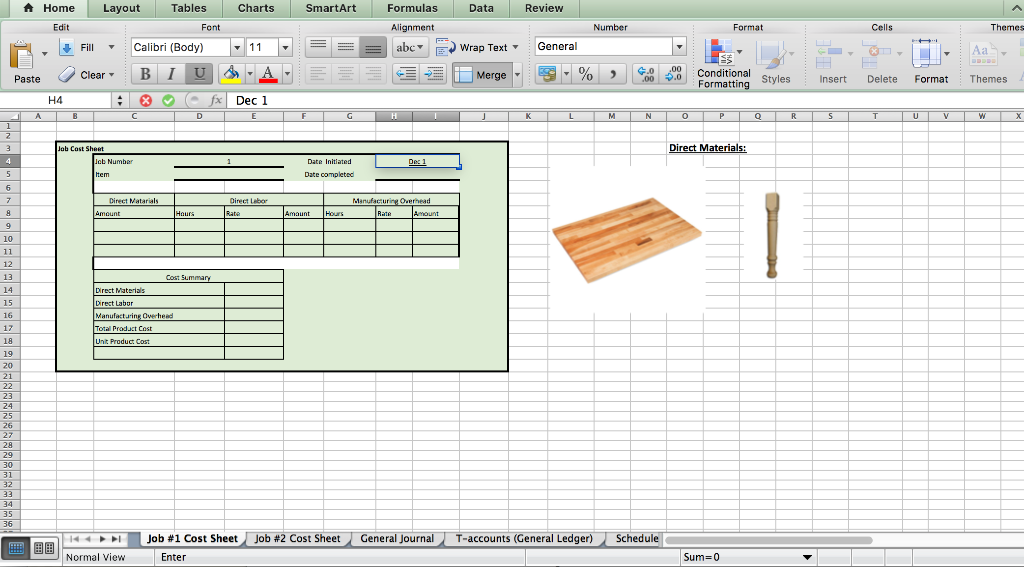1024x567 pixels.
Task: Apply yellow fill color bucket
Action: 231,74
